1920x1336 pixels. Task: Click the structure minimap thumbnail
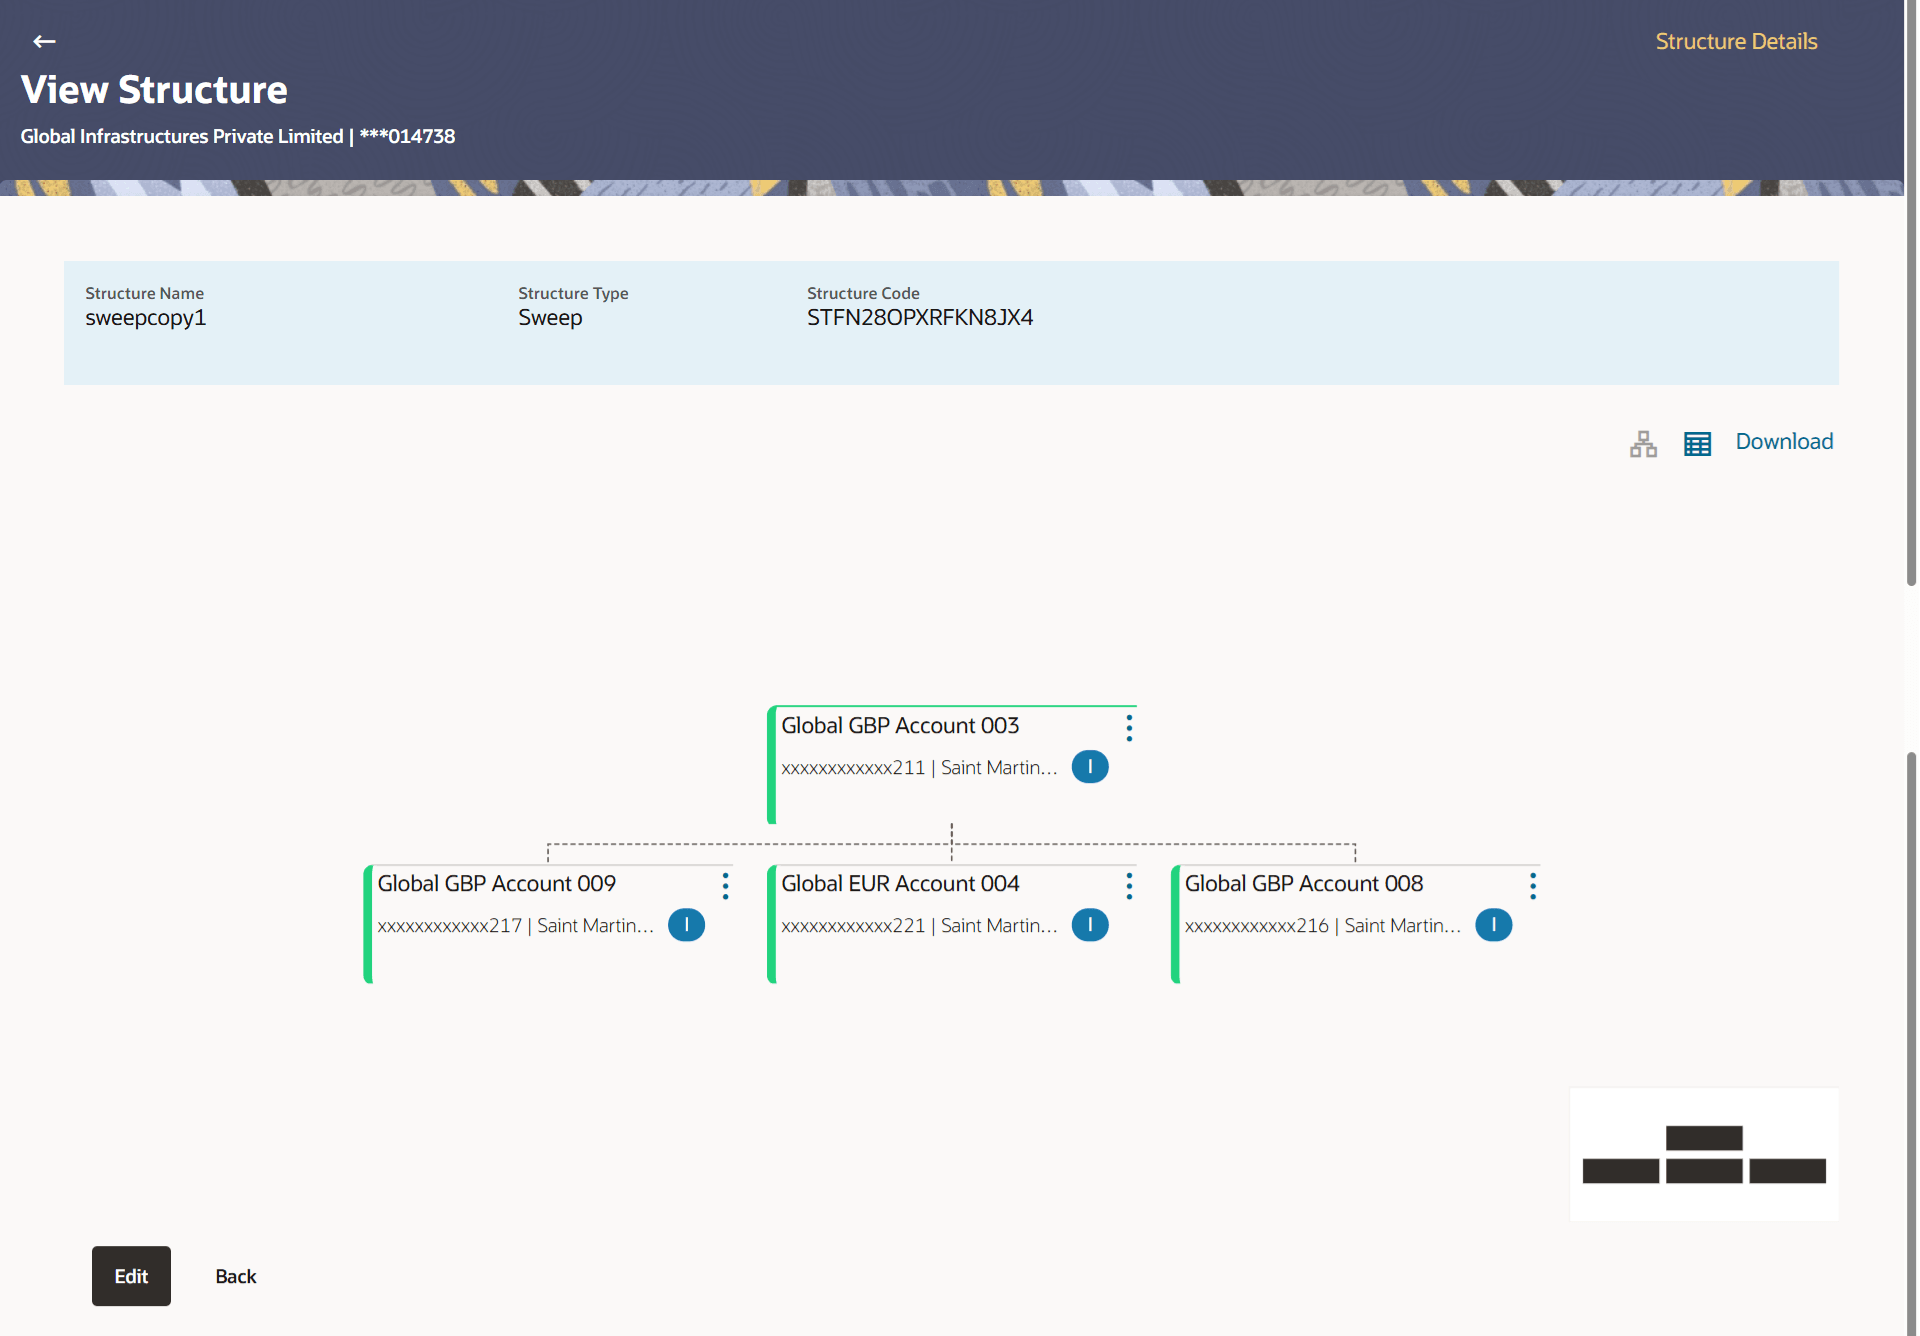1704,1154
